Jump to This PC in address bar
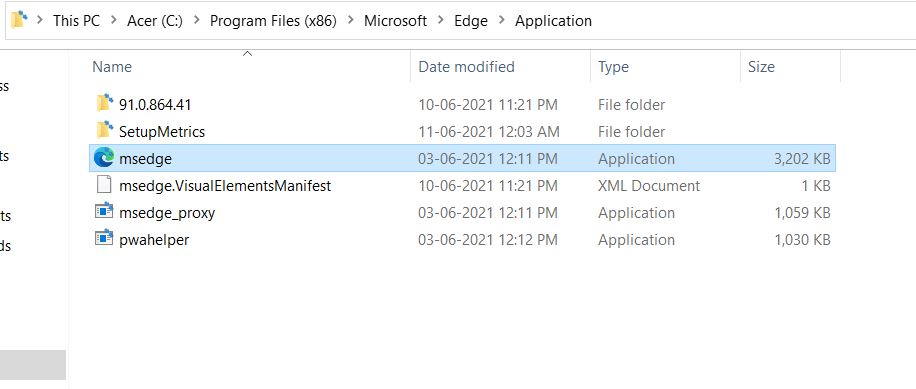Image resolution: width=916 pixels, height=389 pixels. coord(77,20)
